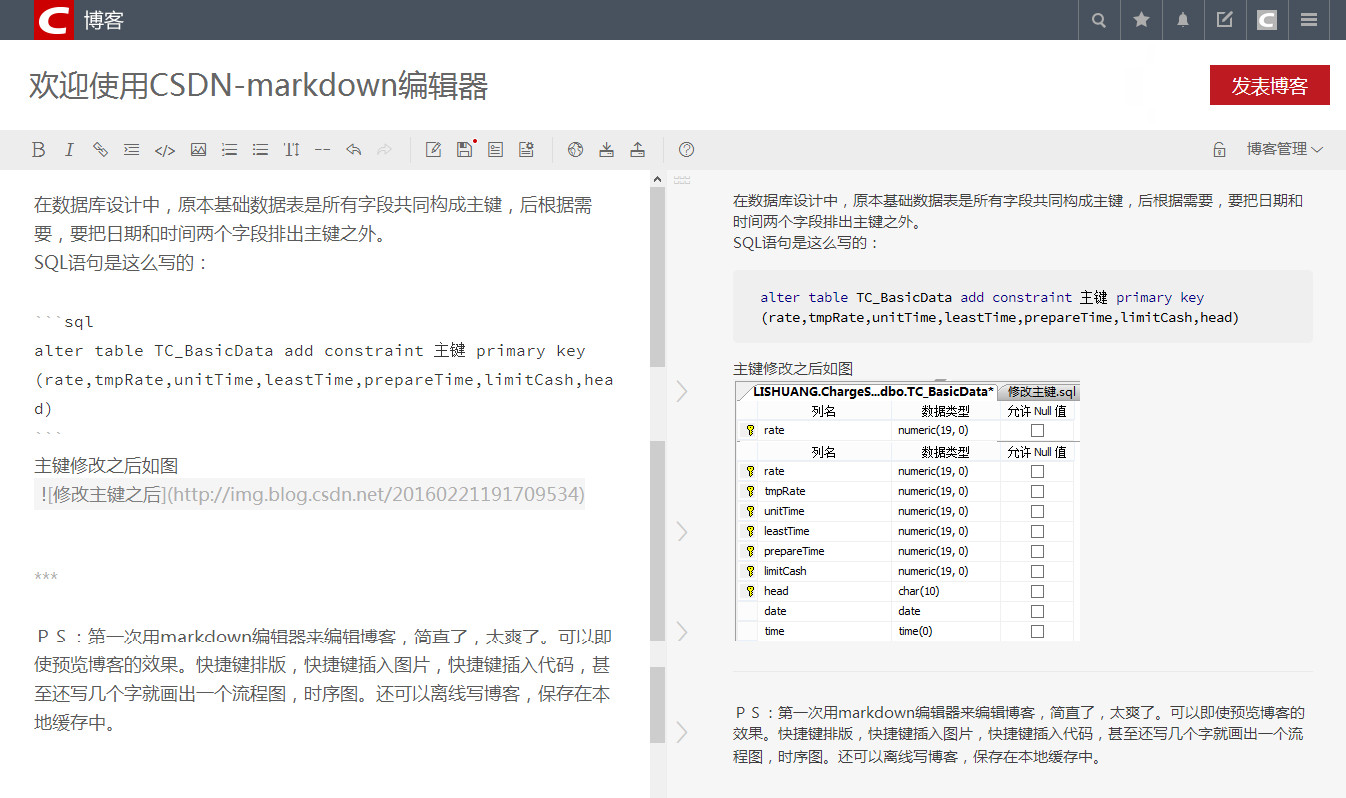The width and height of the screenshot is (1346, 798).
Task: Click the gutter chevron beside the PS paragraph
Action: (682, 732)
